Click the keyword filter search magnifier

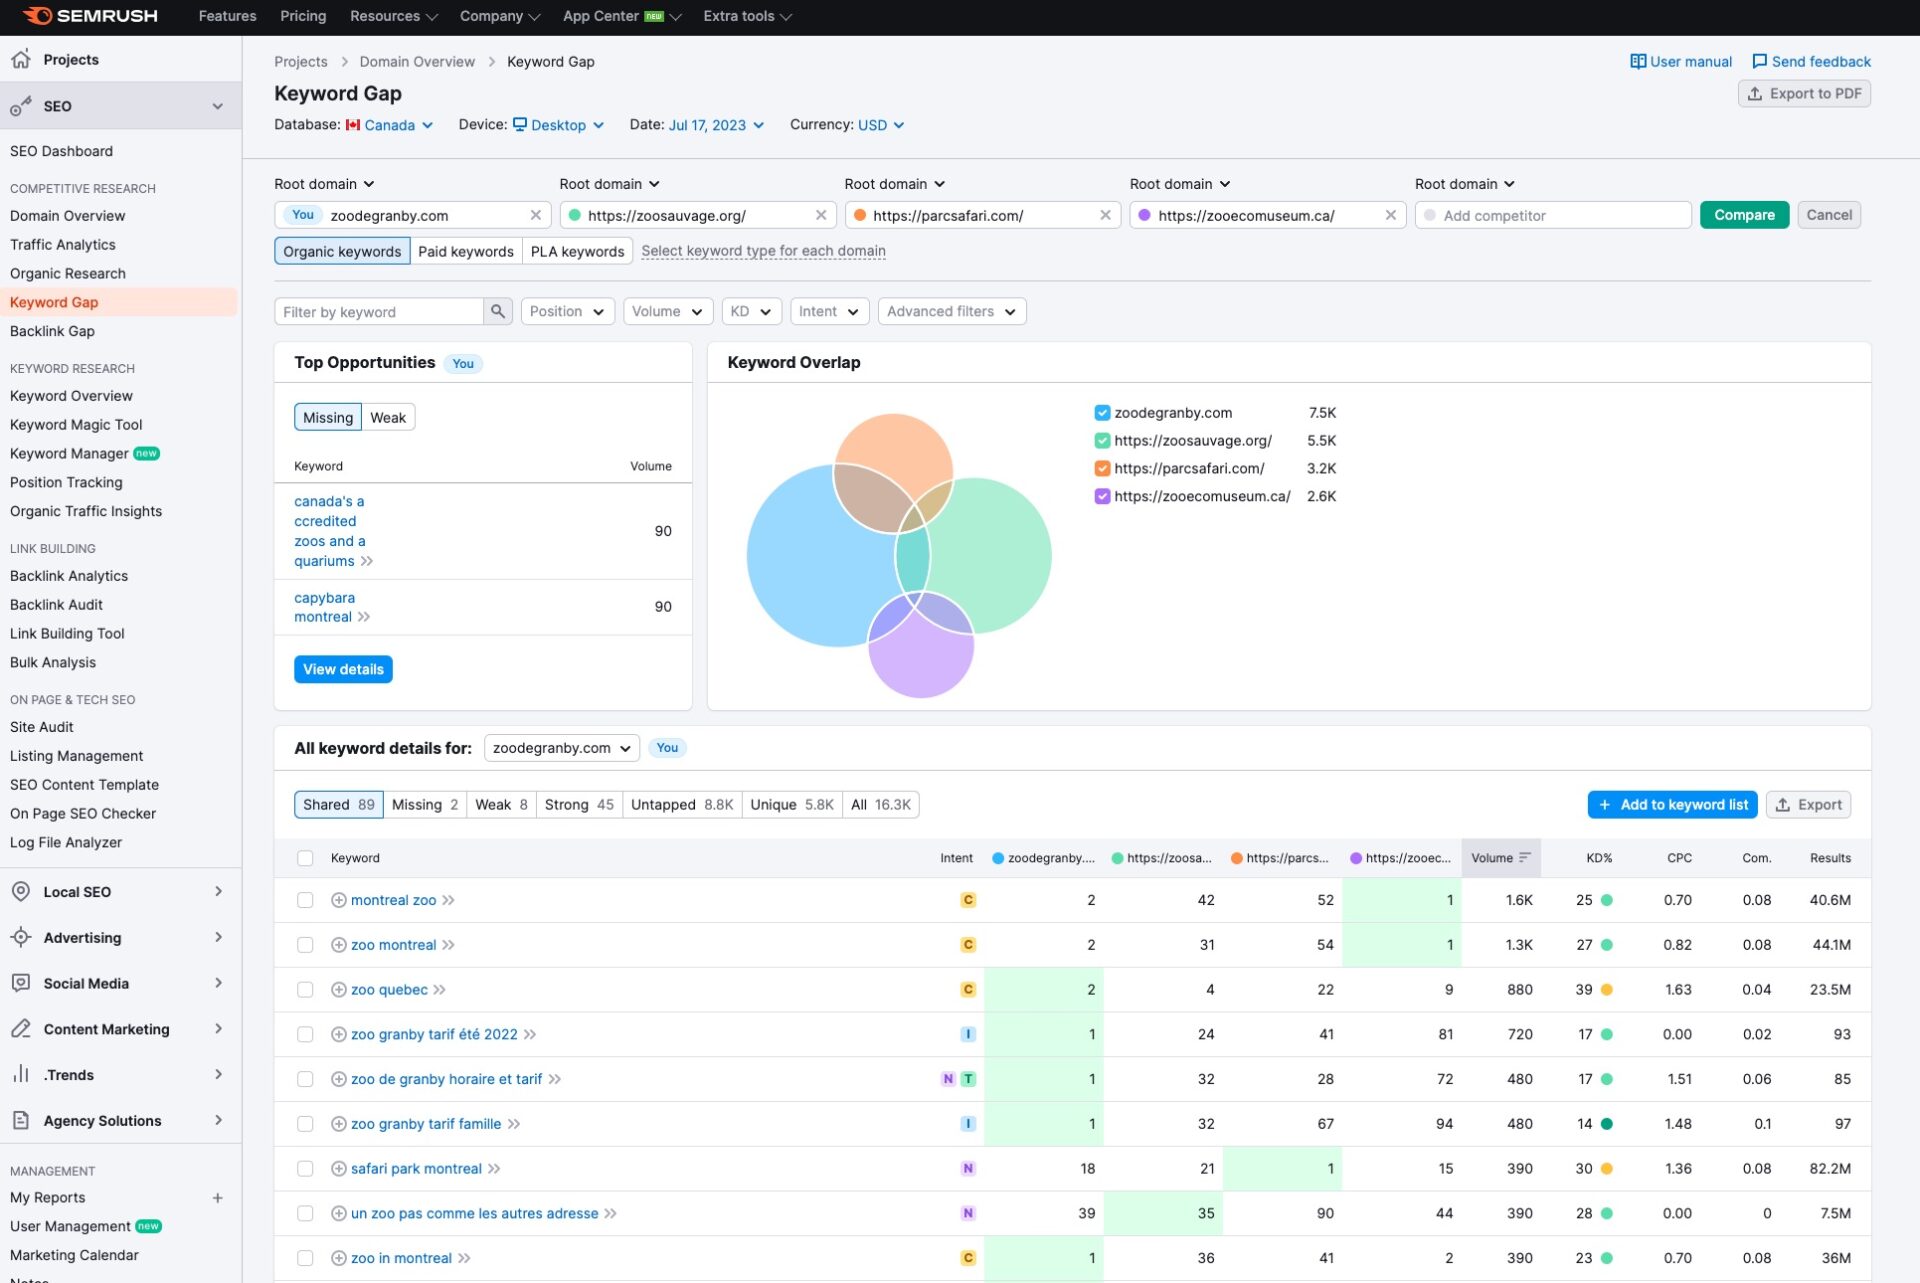(497, 311)
